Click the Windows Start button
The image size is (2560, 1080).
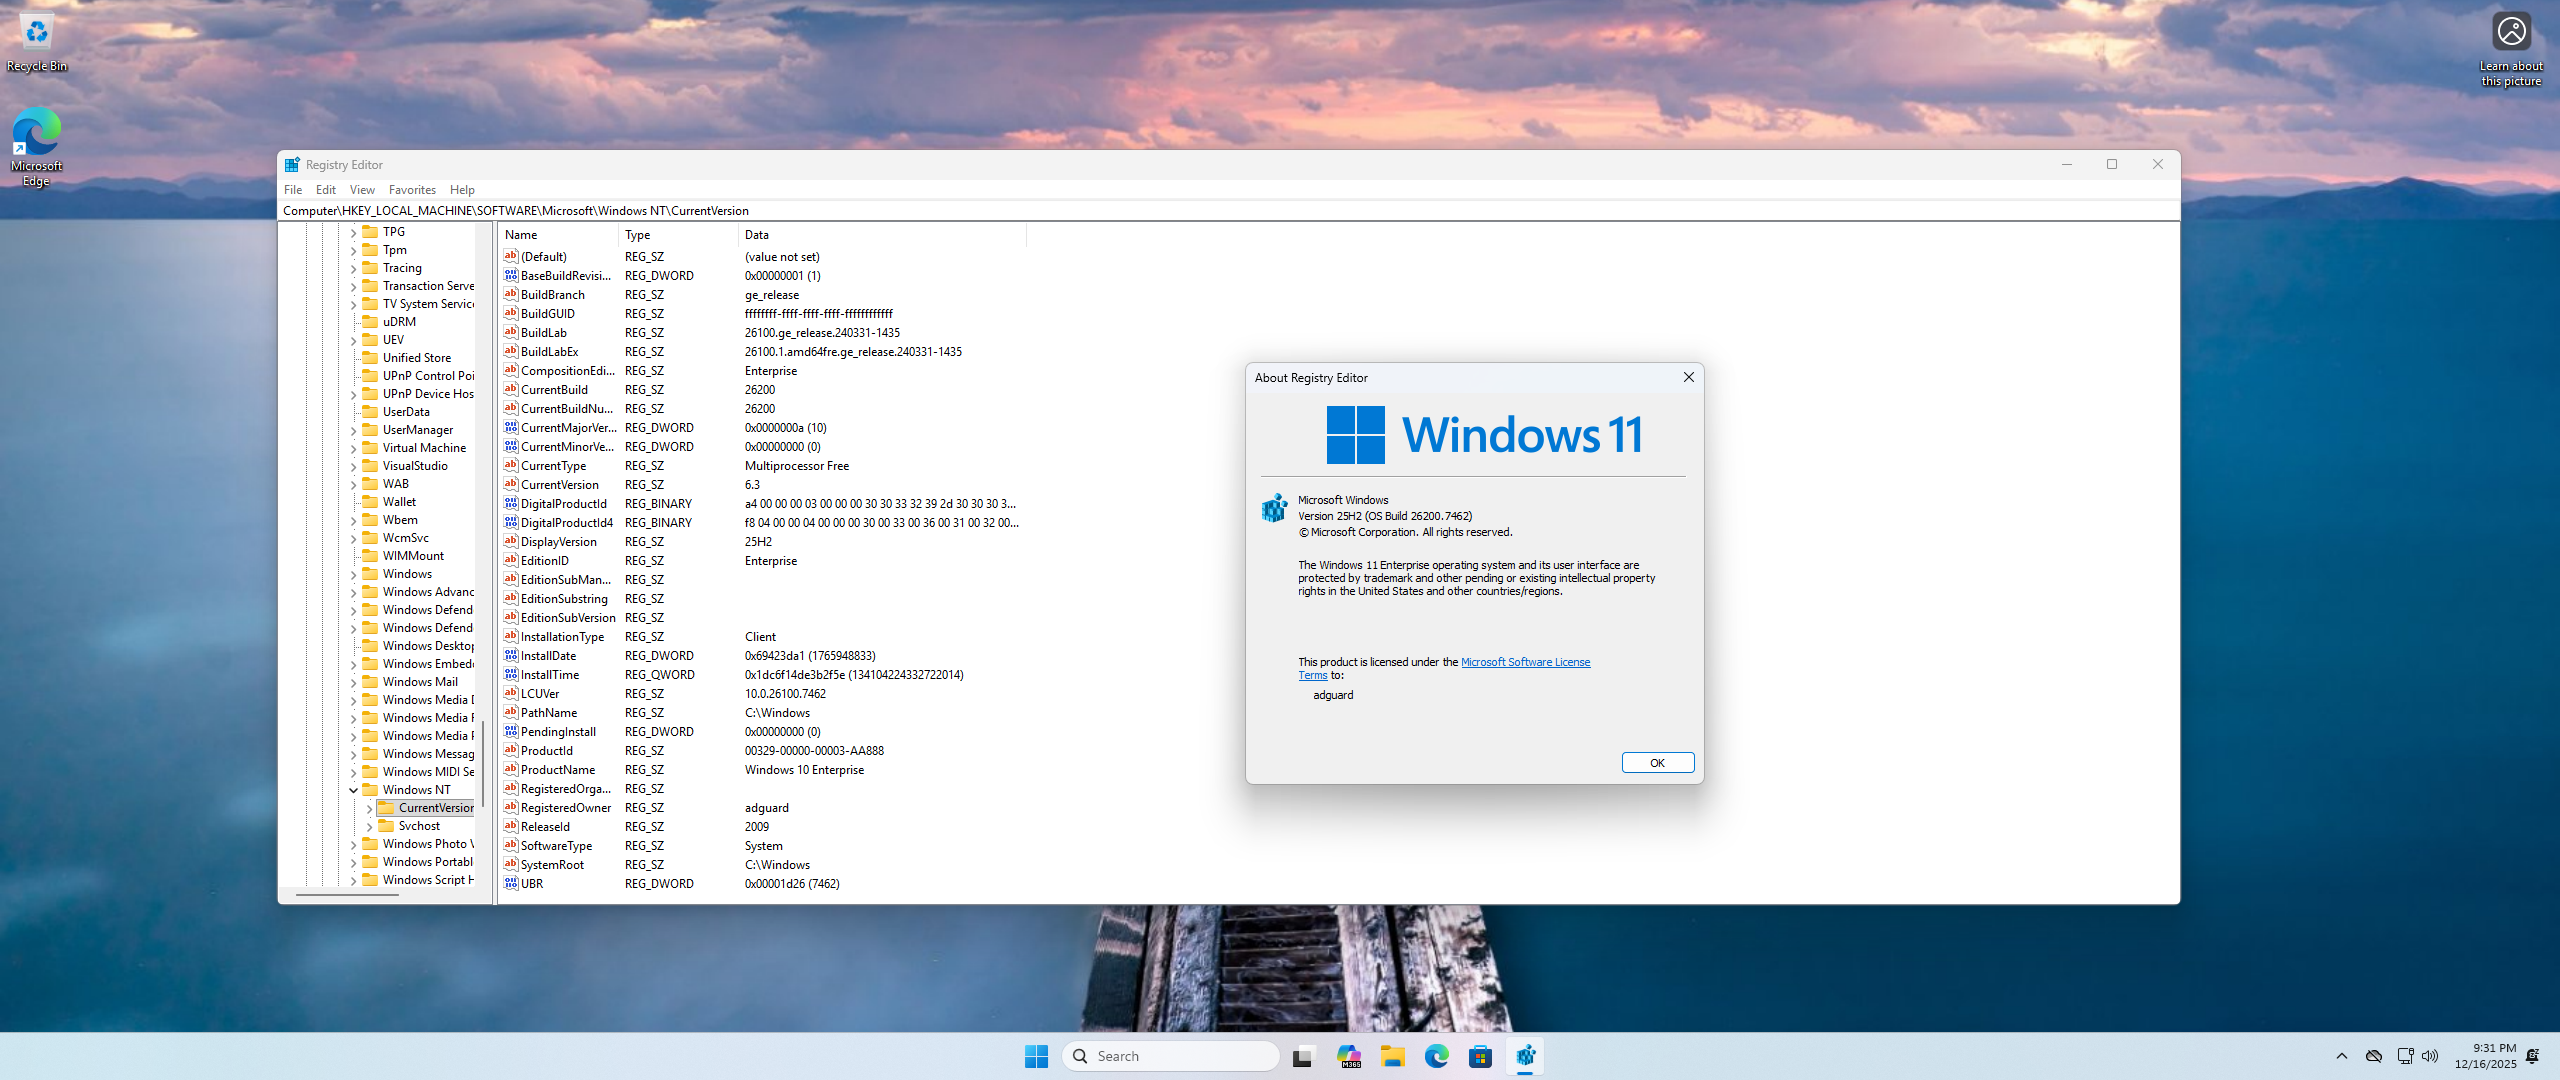pyautogui.click(x=1036, y=1056)
